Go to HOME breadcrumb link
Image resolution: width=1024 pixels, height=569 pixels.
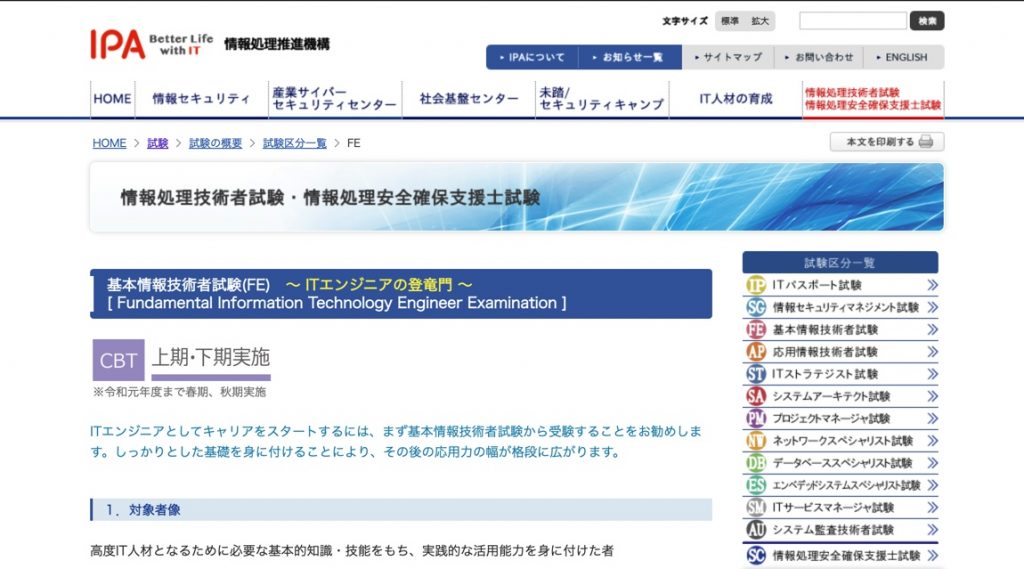(109, 143)
